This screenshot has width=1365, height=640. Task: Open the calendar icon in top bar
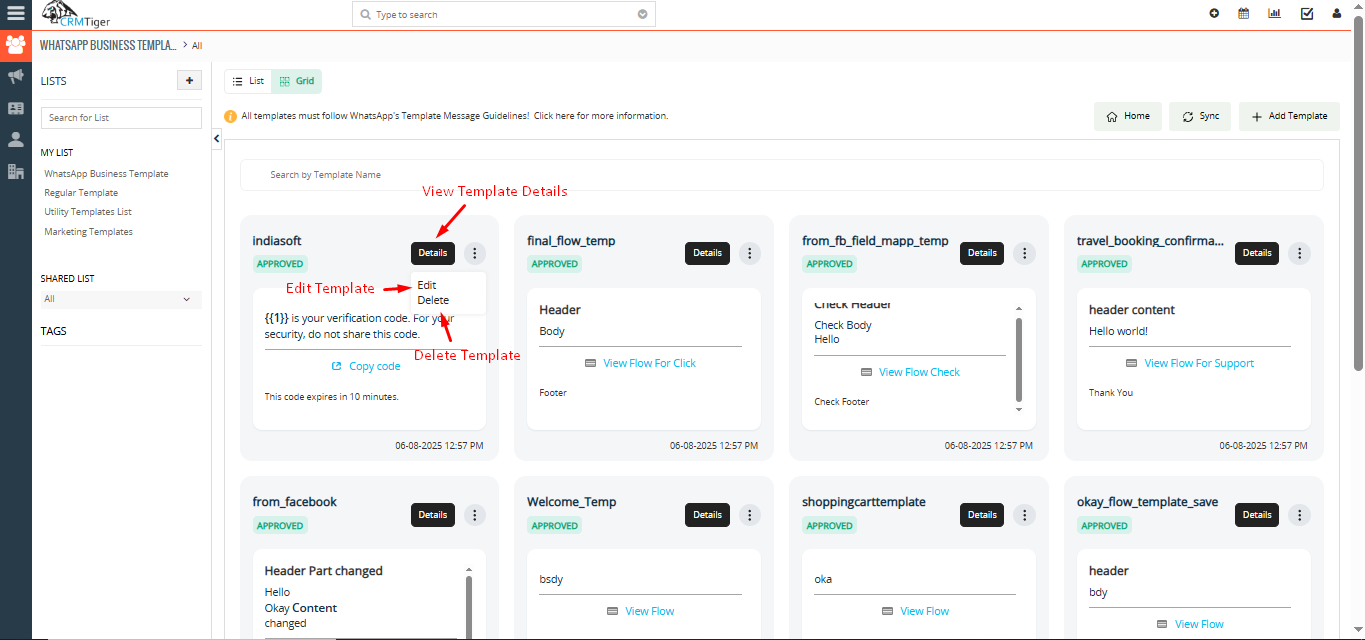(1244, 14)
